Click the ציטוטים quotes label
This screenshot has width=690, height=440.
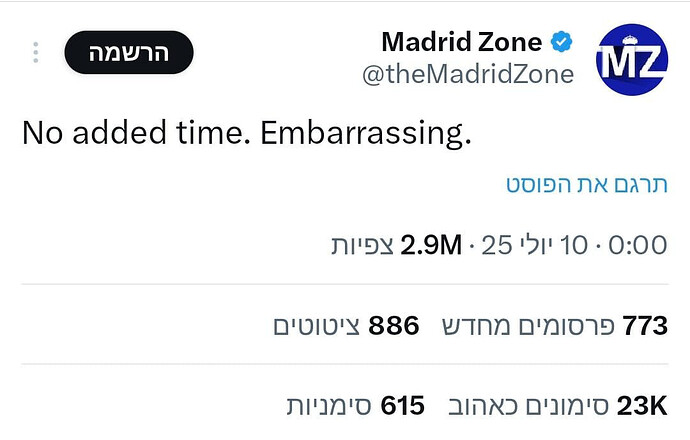316,326
